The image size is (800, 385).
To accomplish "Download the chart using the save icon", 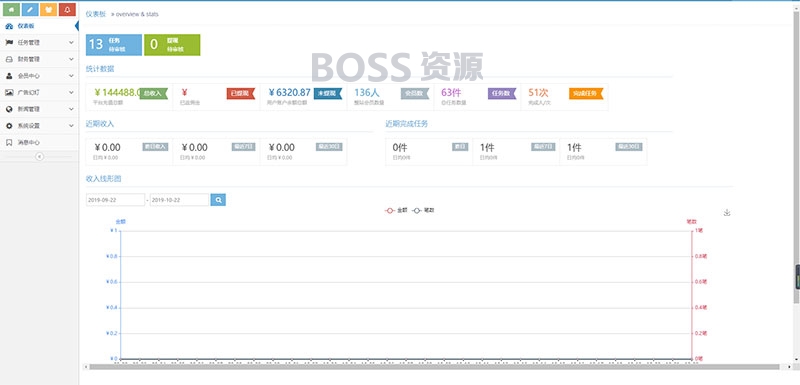I will coord(727,213).
